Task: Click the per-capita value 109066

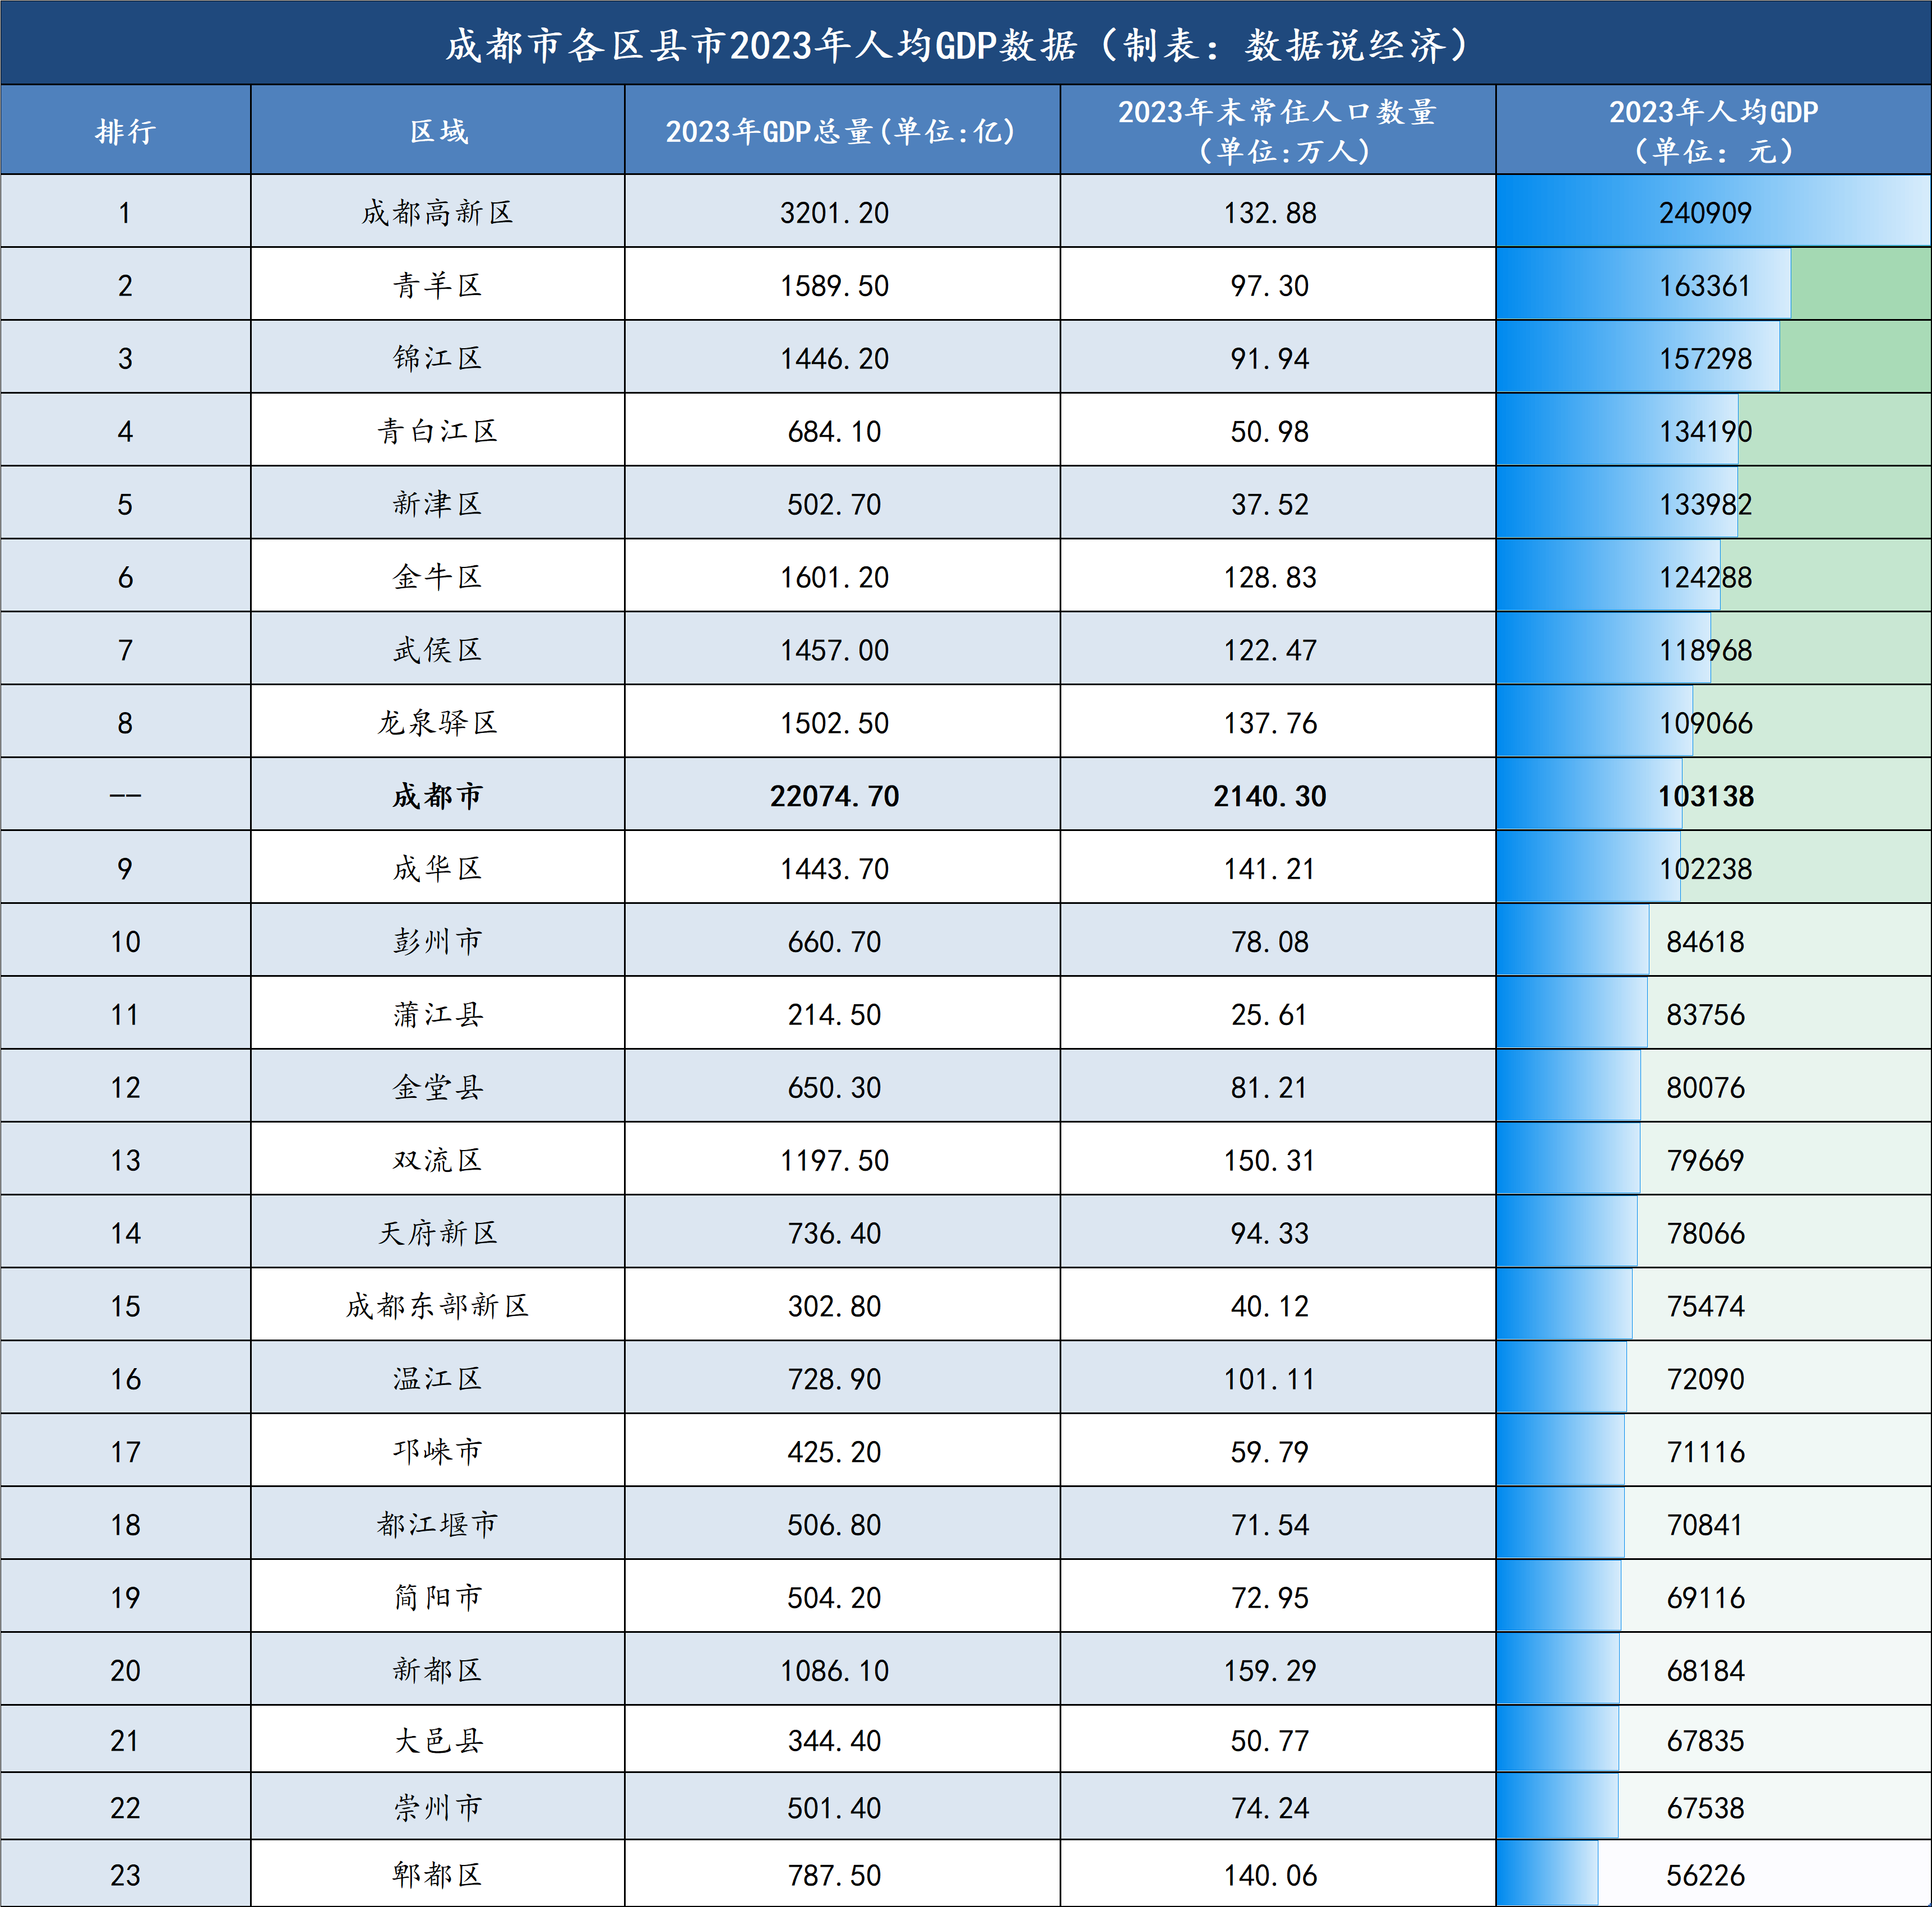Action: (1705, 724)
